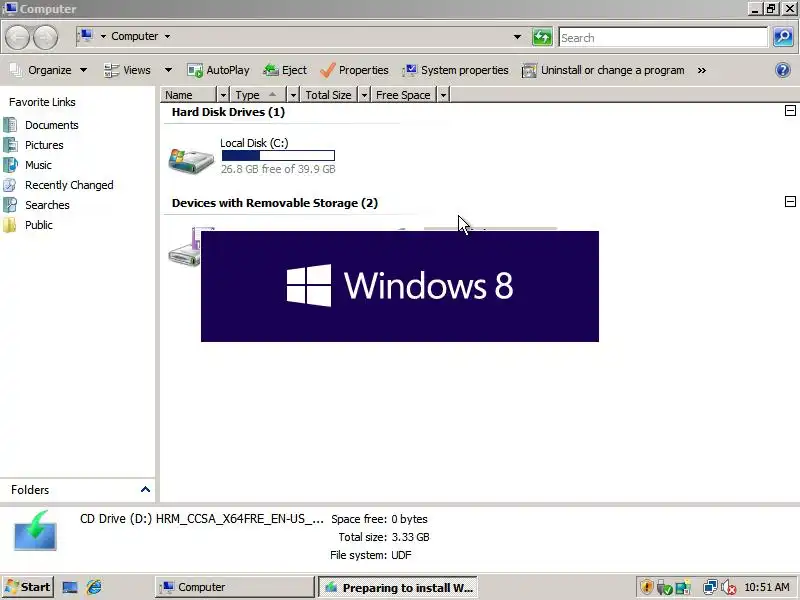
Task: Click the Documents favorite link
Action: tap(52, 125)
